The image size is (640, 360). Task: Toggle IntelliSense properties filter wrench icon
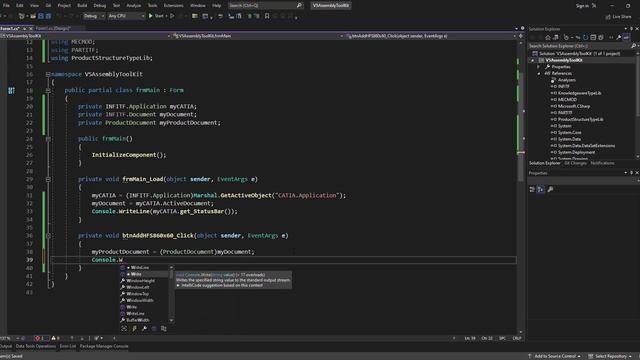pos(144,329)
